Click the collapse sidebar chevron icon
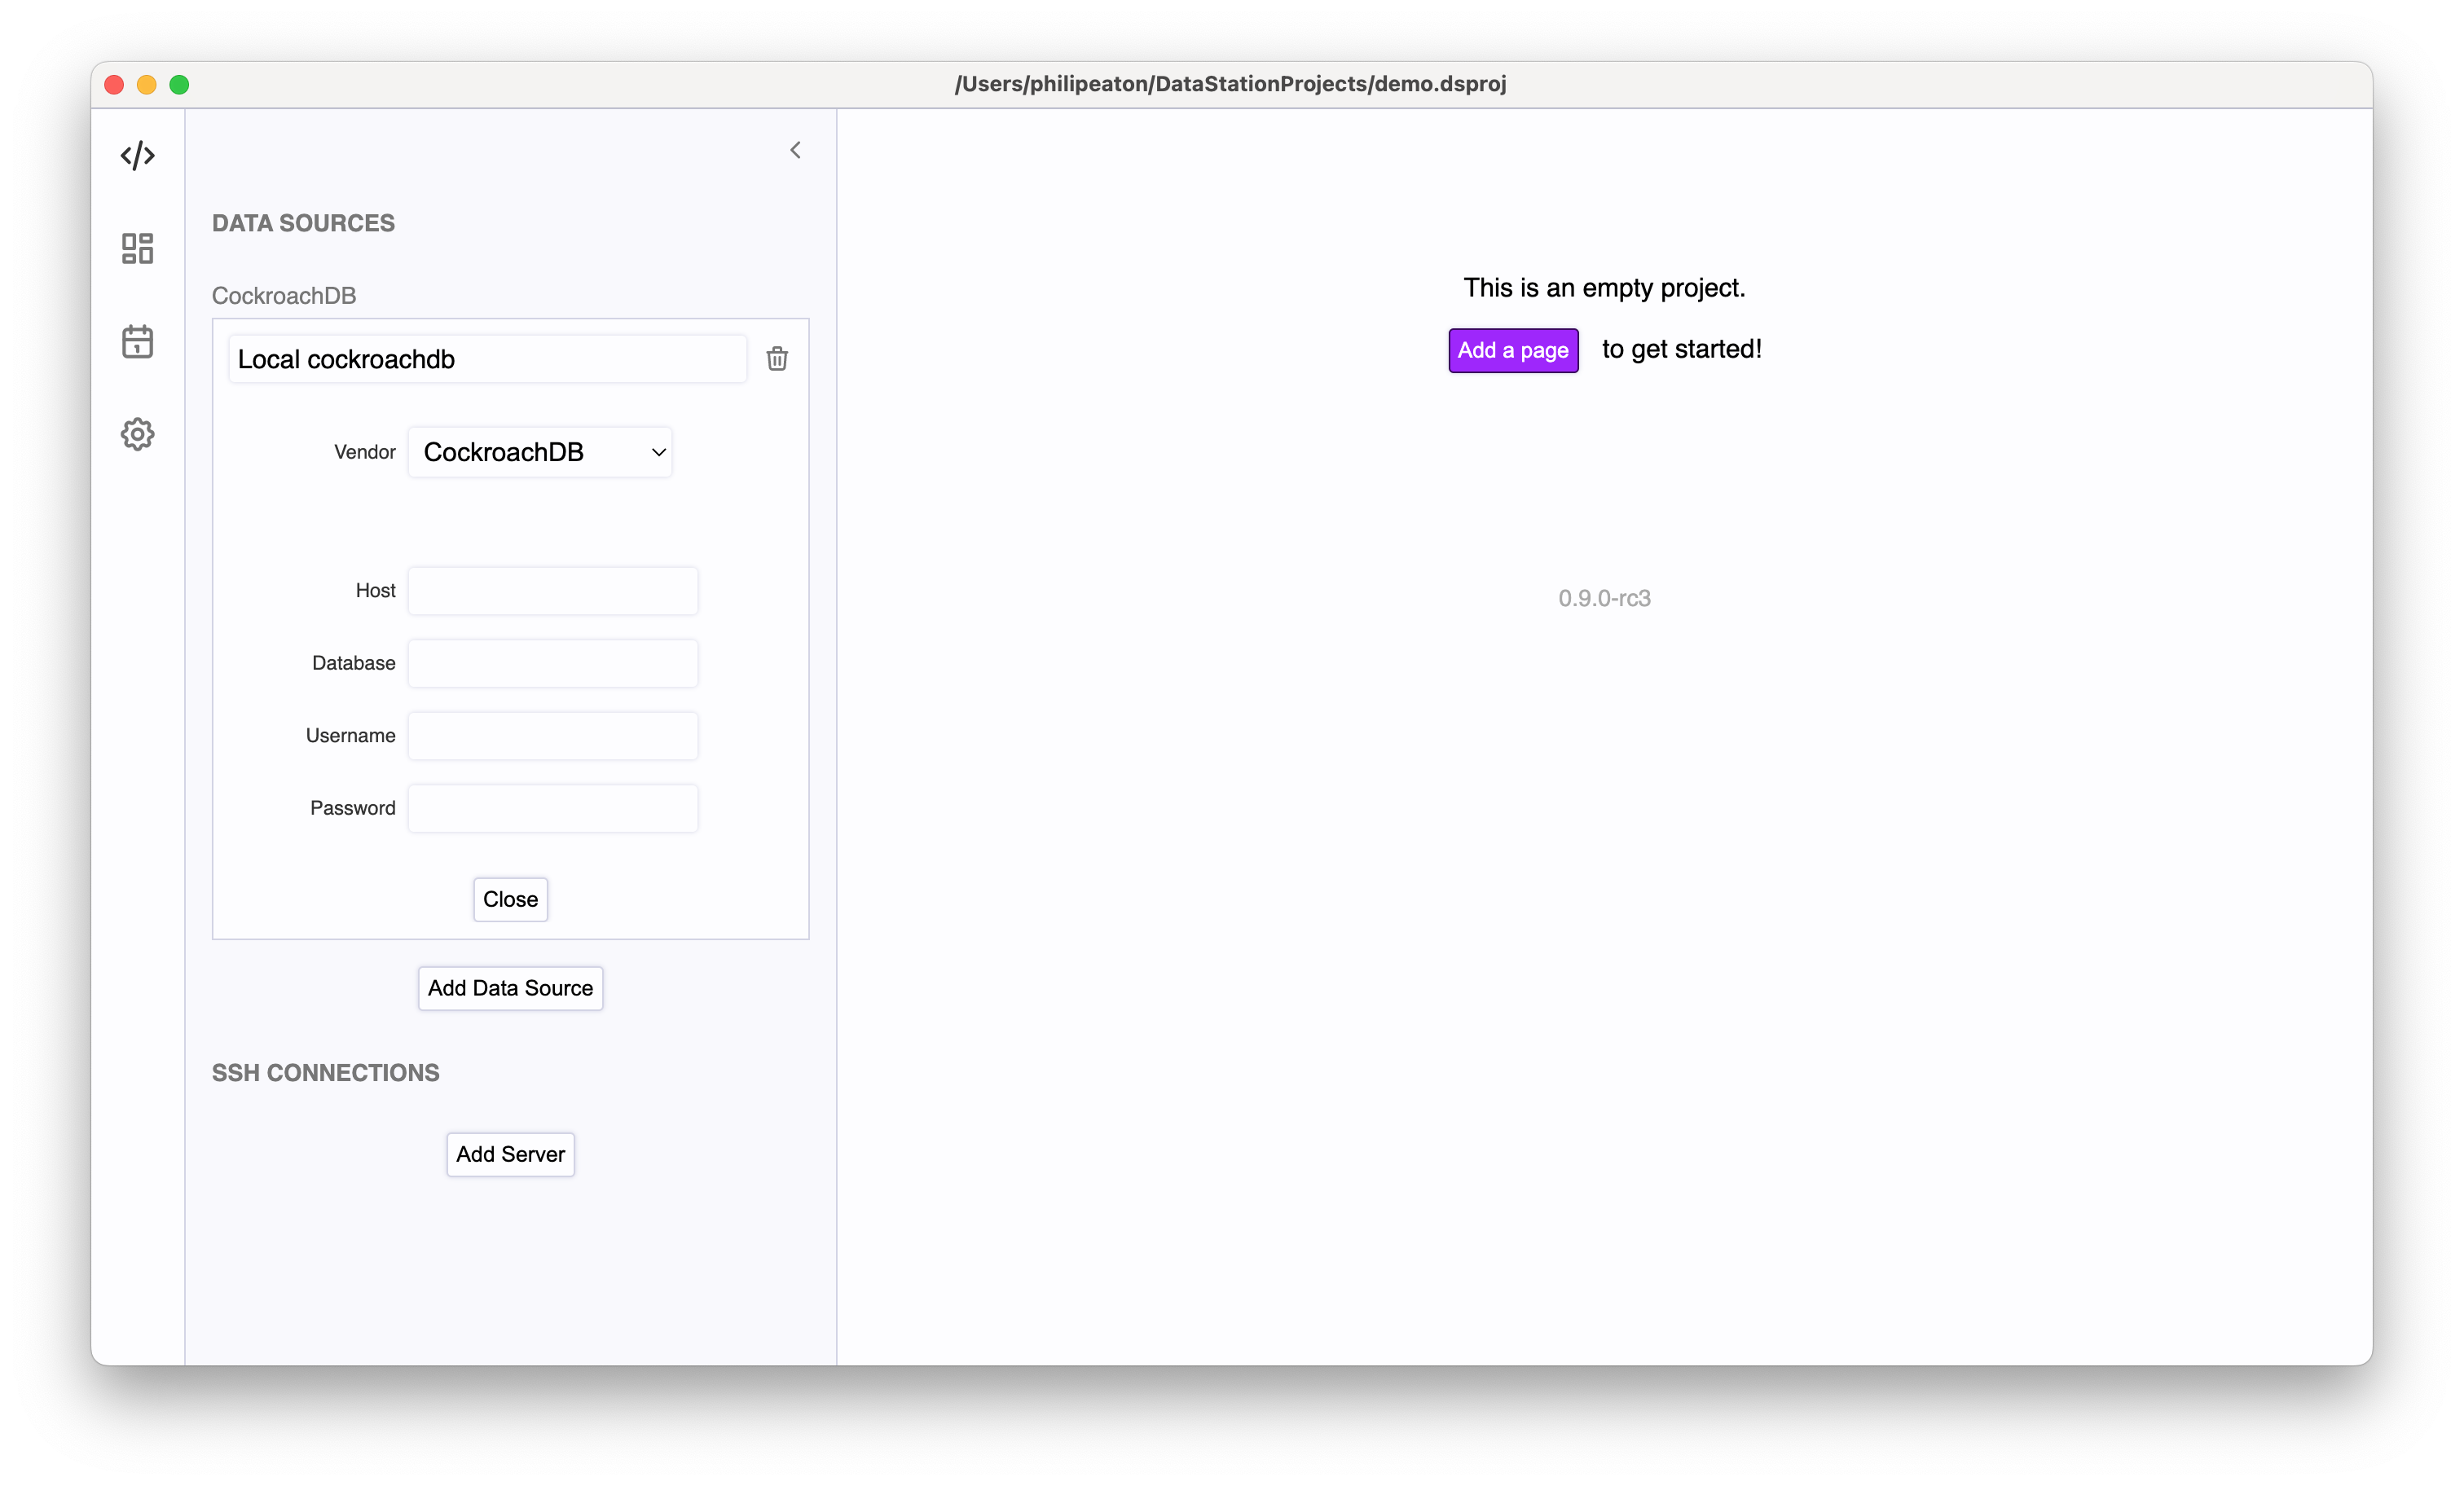The height and width of the screenshot is (1486, 2464). (795, 150)
